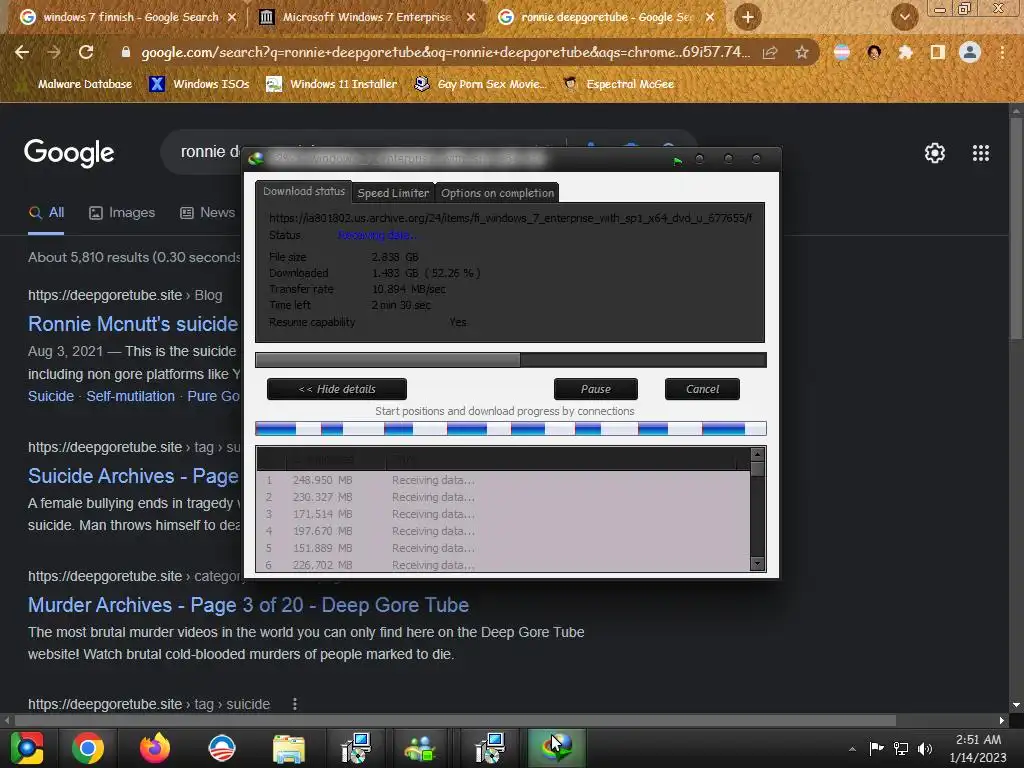The width and height of the screenshot is (1024, 768).
Task: Open the Espectral McGee bookmark
Action: [x=618, y=84]
